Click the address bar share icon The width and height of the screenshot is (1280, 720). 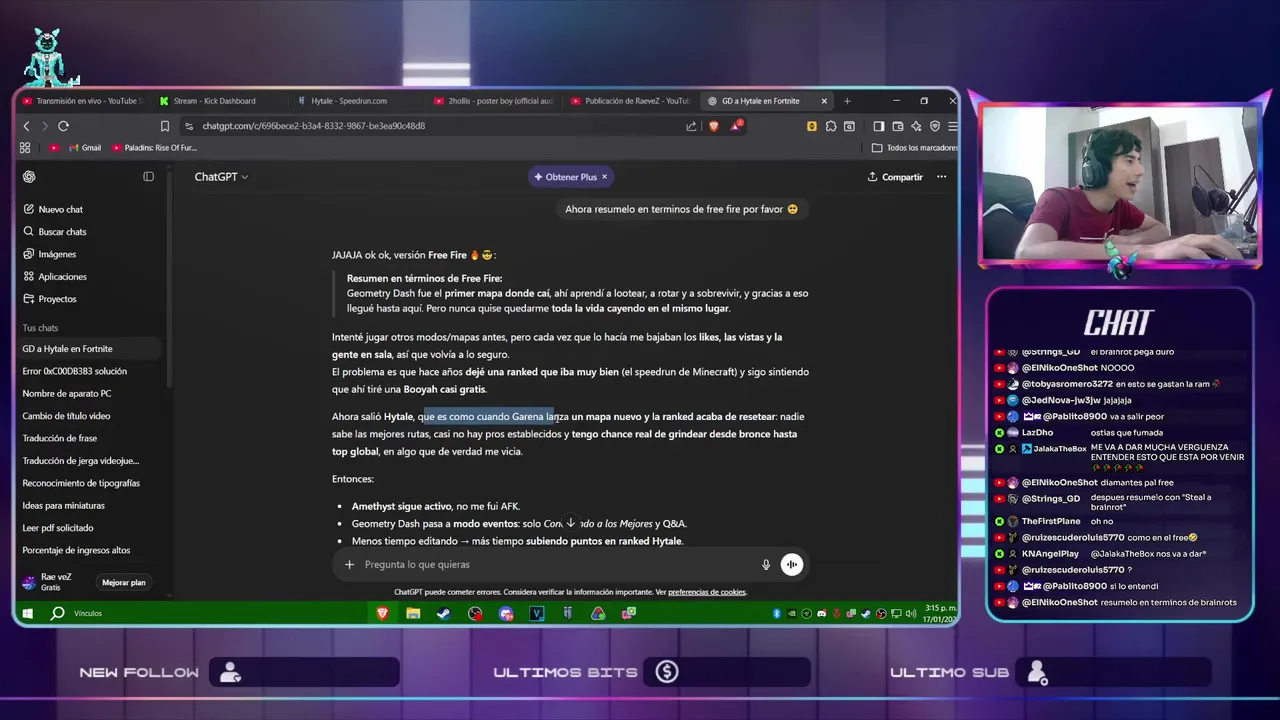(x=691, y=126)
